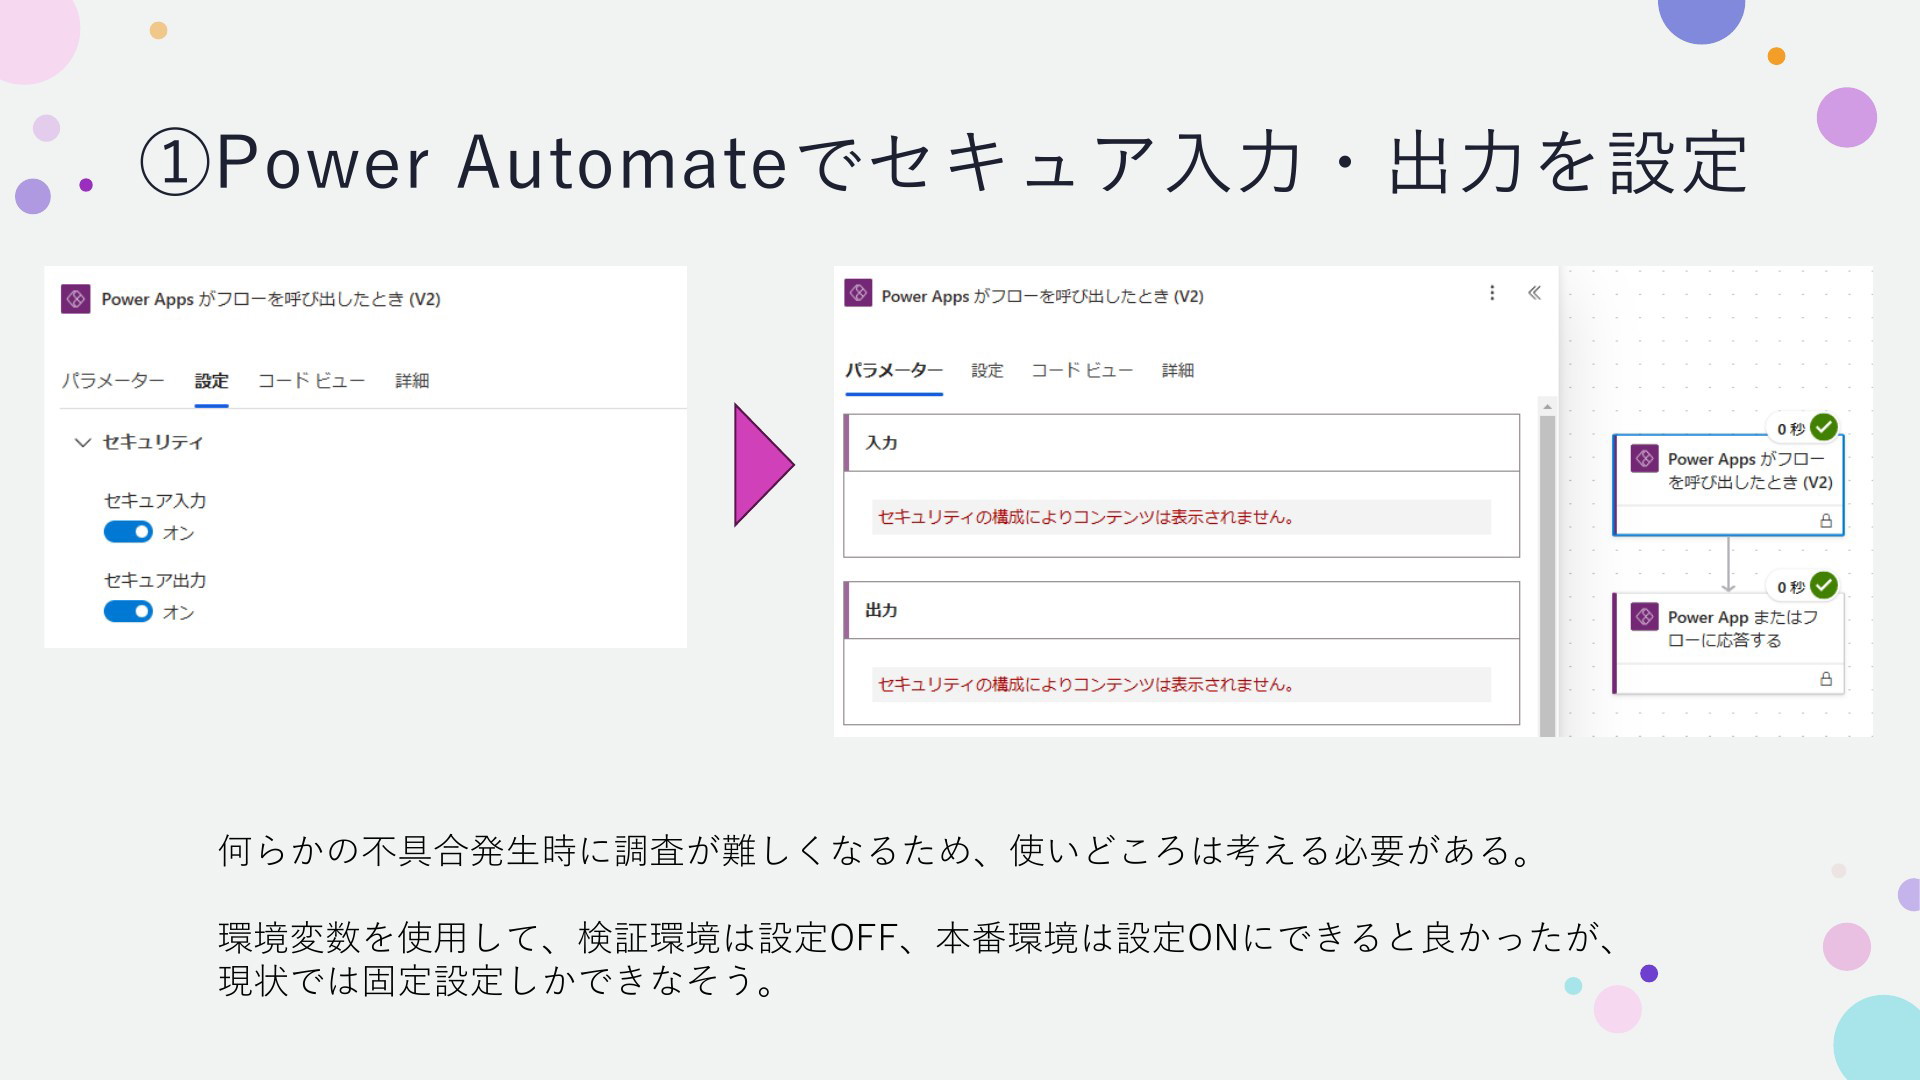Viewport: 1920px width, 1080px height.
Task: Select Power Apps がフローを呼び出したとき (V2) flow card
Action: tap(1728, 485)
